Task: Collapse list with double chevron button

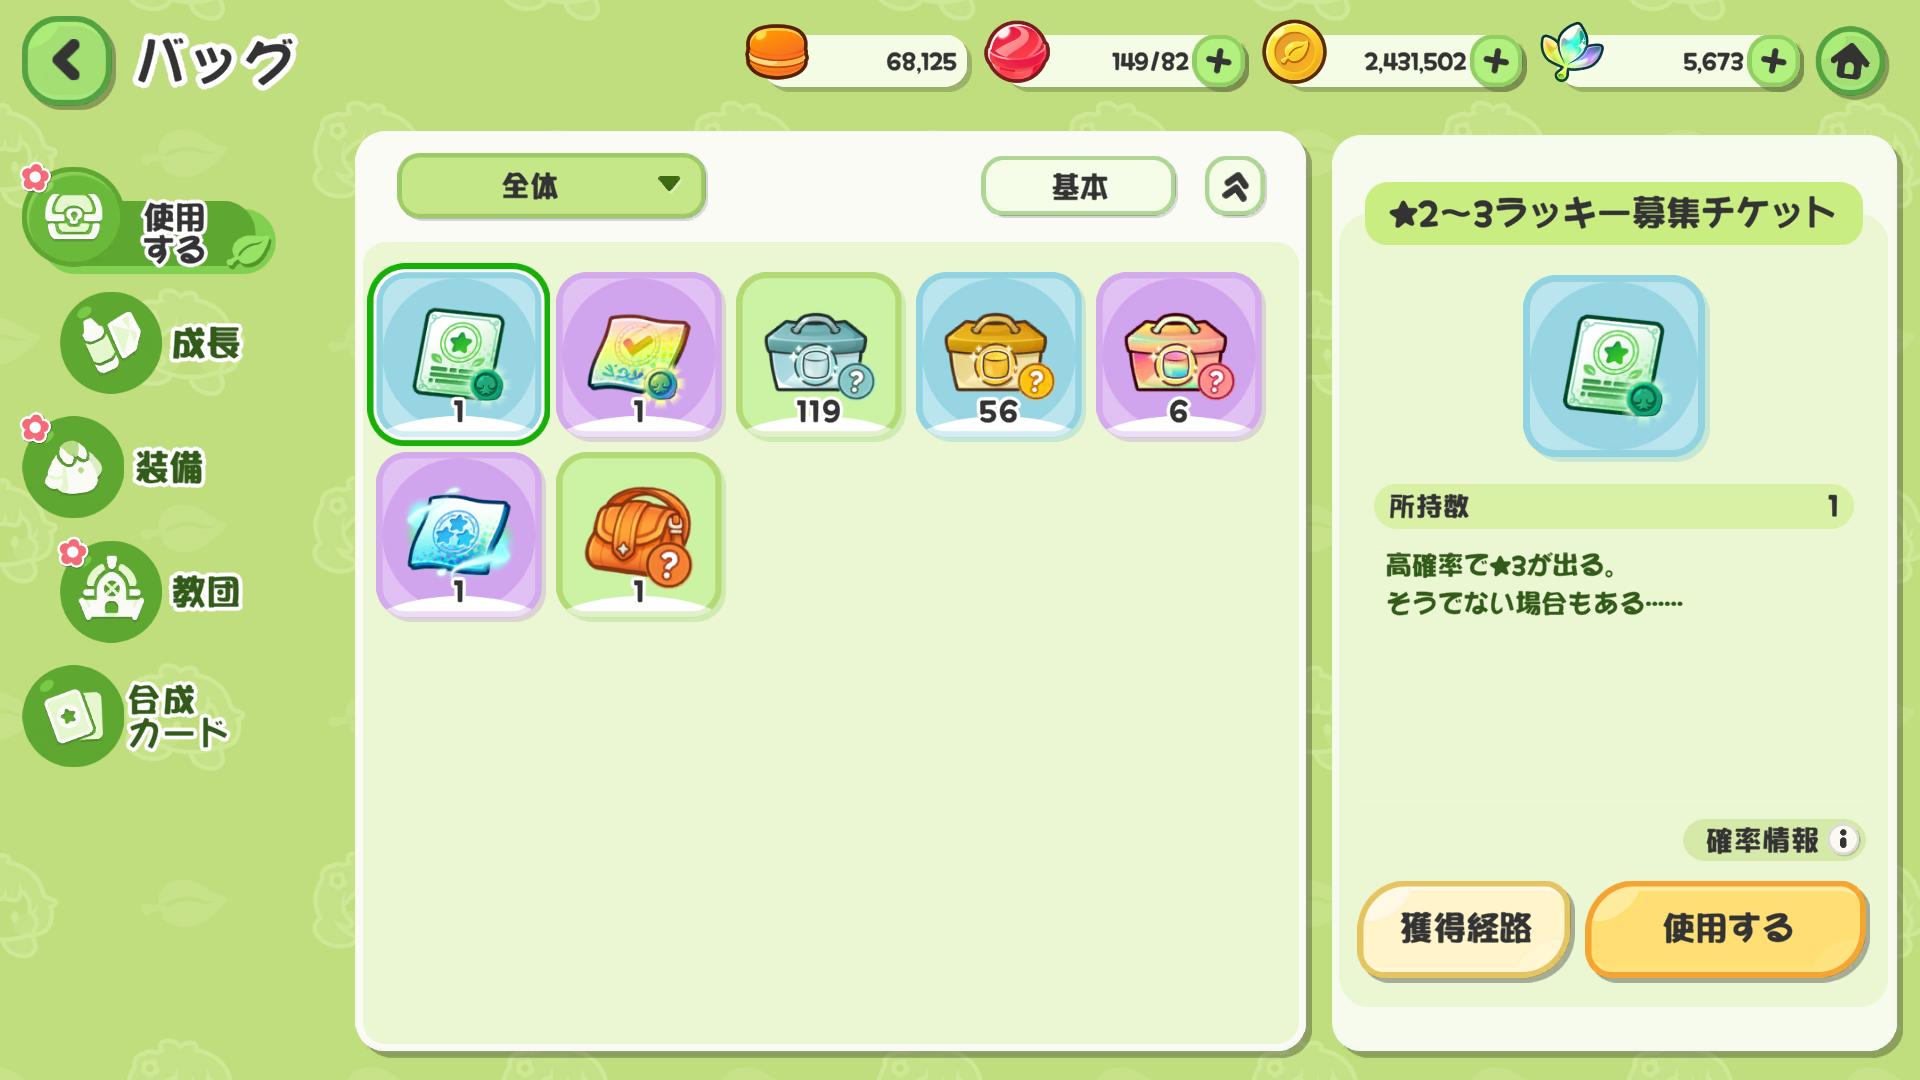Action: [x=1235, y=186]
